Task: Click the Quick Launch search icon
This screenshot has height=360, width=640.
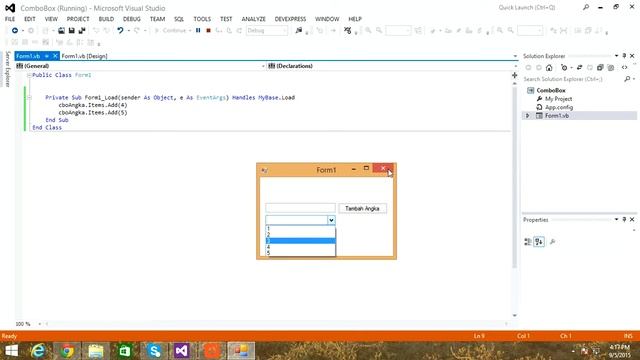Action: click(586, 7)
